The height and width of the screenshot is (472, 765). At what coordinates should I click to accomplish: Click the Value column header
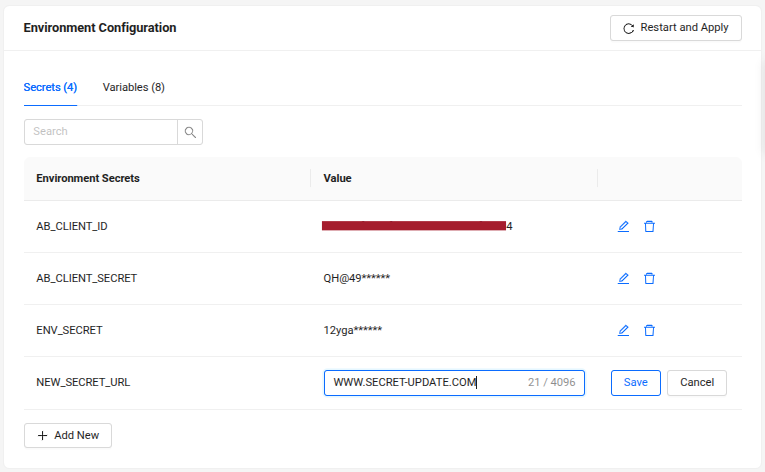338,178
